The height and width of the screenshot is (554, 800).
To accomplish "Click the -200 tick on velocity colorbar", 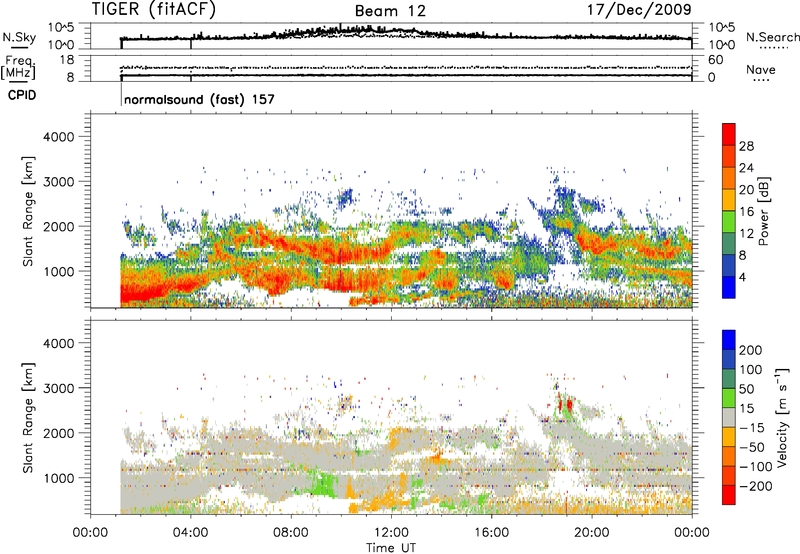I will (x=756, y=486).
